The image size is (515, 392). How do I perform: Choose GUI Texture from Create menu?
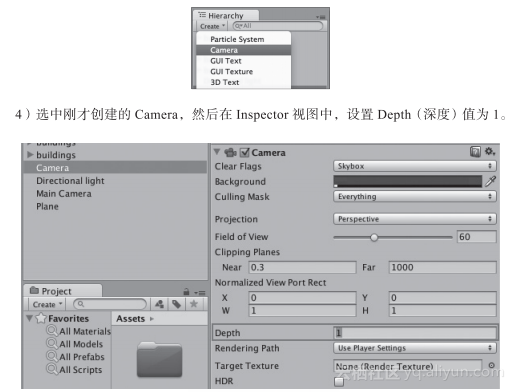coord(244,71)
